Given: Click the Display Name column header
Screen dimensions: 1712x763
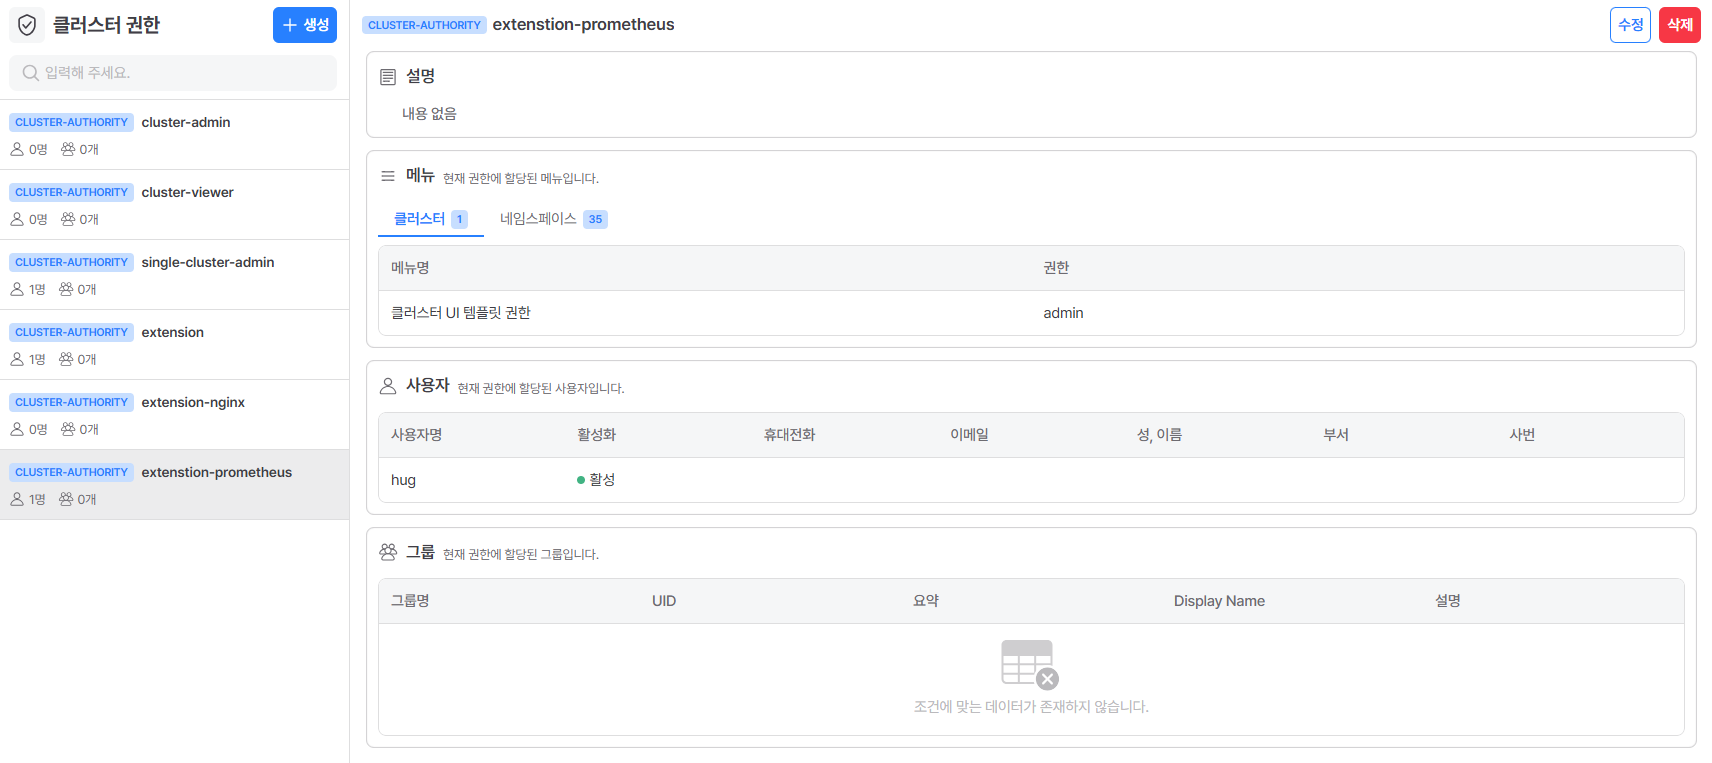Looking at the screenshot, I should coord(1219,601).
